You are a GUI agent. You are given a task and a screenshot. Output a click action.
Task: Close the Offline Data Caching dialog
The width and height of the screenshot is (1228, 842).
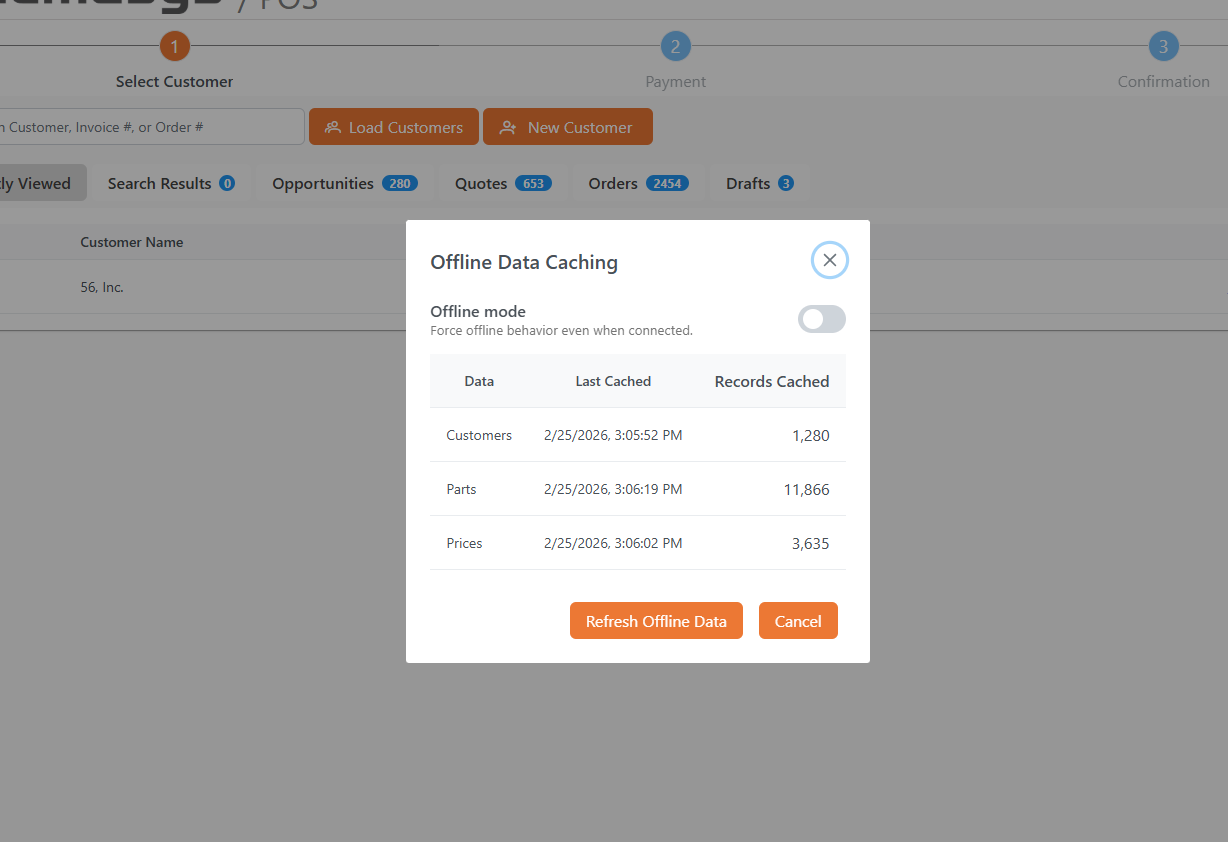pos(829,260)
